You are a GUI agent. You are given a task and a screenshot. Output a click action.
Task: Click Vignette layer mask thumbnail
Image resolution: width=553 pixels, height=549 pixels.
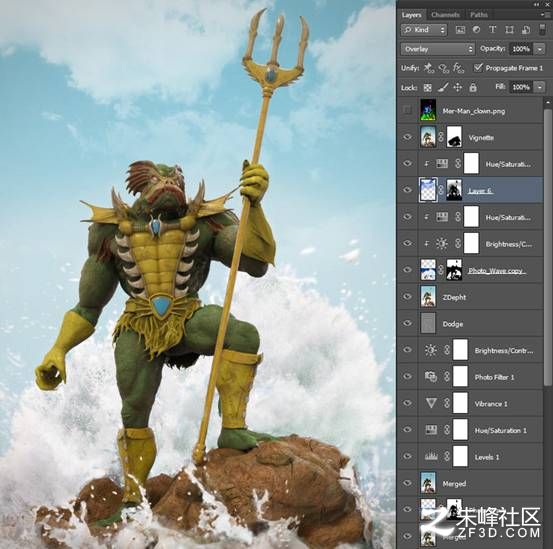tap(454, 137)
